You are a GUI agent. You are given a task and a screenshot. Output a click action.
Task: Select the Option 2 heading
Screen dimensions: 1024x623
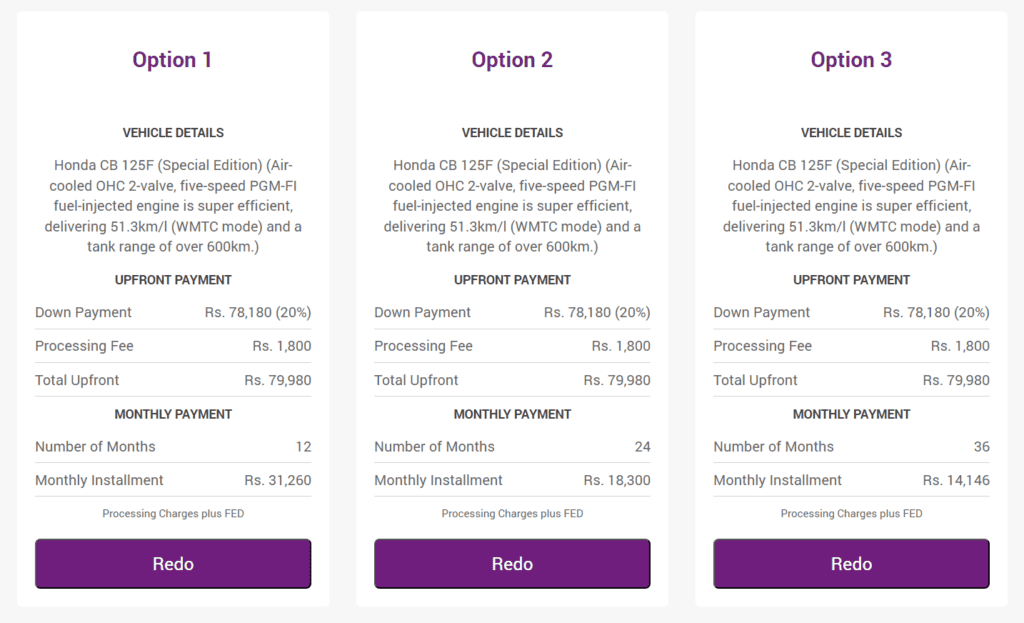tap(512, 60)
